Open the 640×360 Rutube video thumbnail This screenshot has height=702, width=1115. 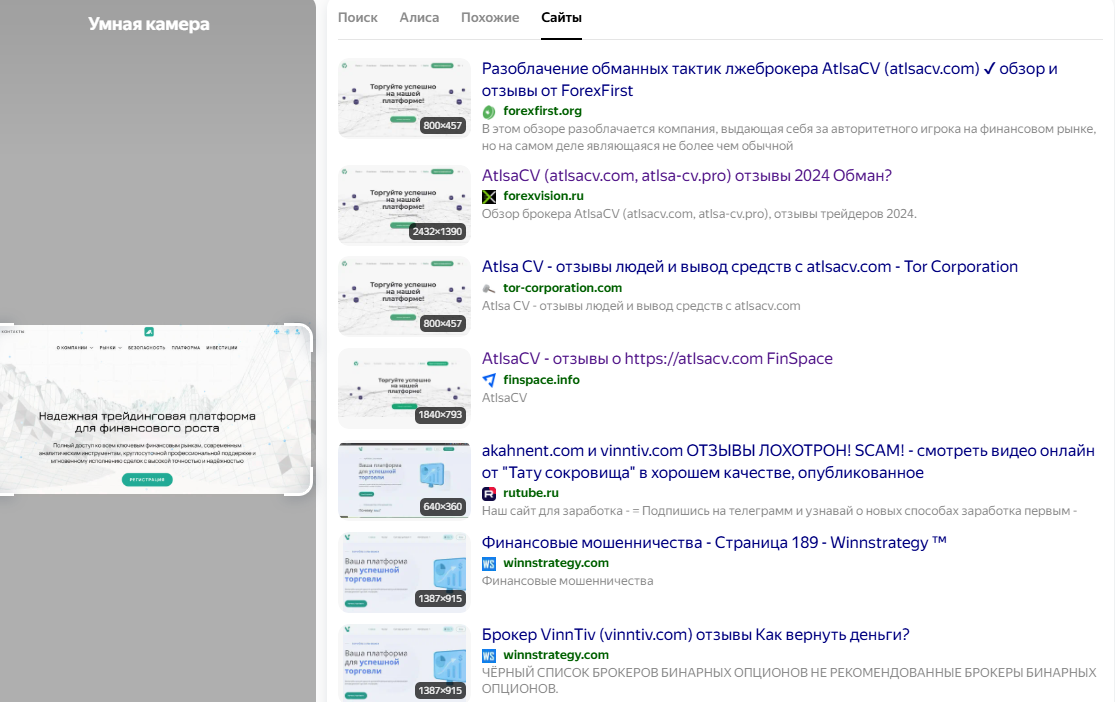coord(404,480)
